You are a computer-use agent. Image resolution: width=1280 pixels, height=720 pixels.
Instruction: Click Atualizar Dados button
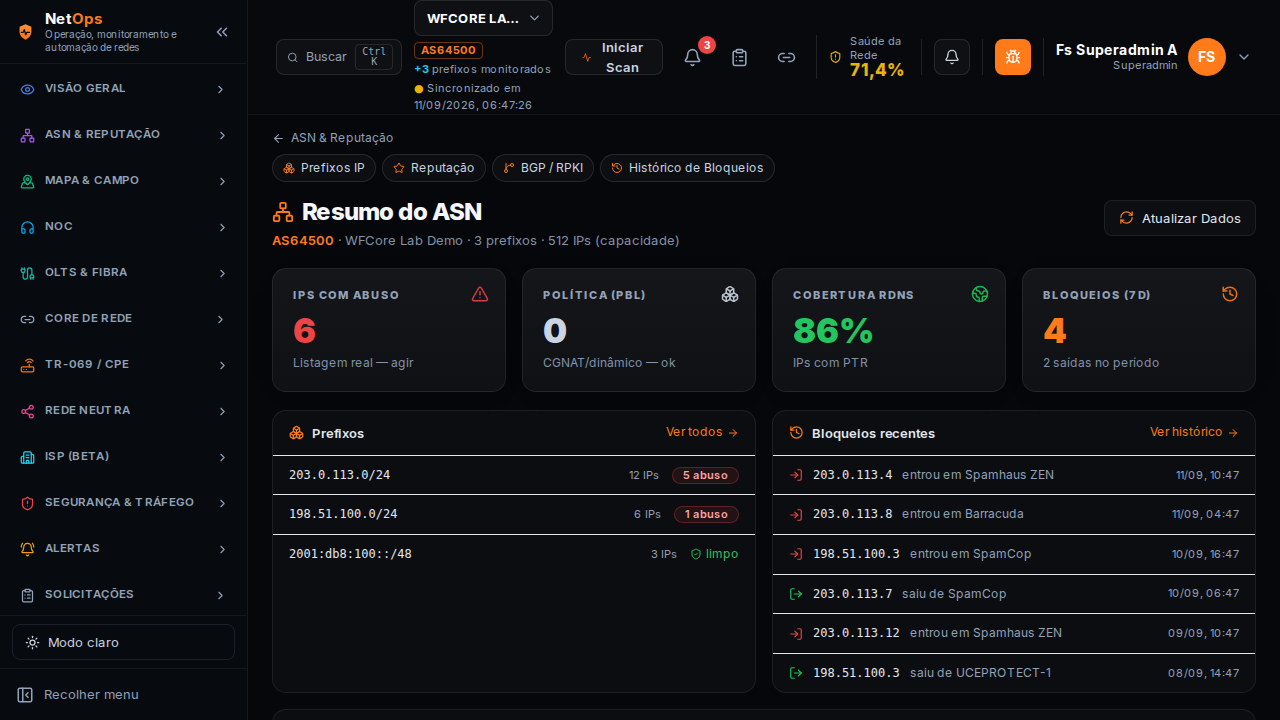point(1180,218)
